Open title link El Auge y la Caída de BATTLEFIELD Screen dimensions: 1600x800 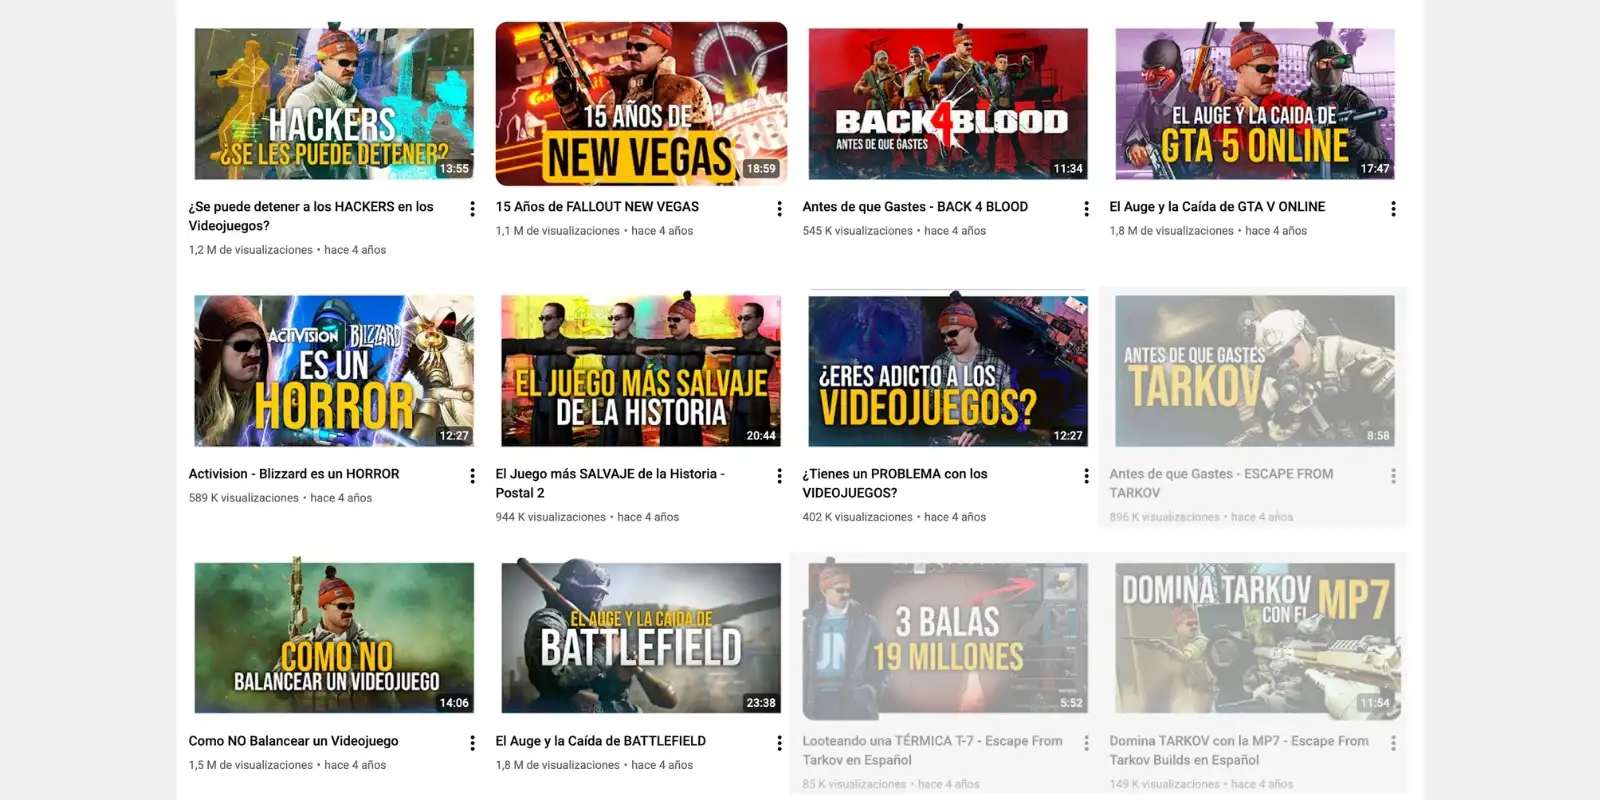[x=601, y=741]
